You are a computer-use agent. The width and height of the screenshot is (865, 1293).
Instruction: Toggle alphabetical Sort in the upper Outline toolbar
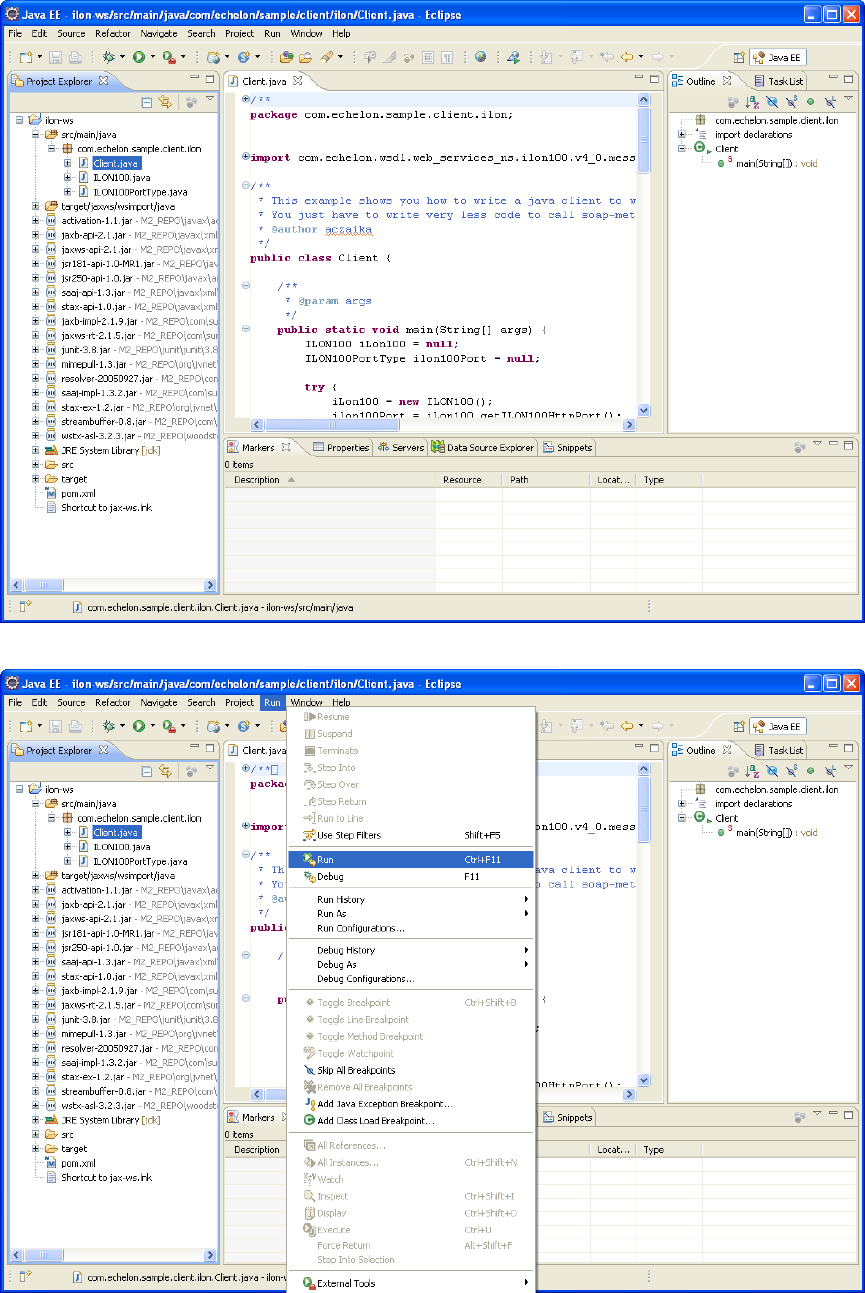(752, 102)
